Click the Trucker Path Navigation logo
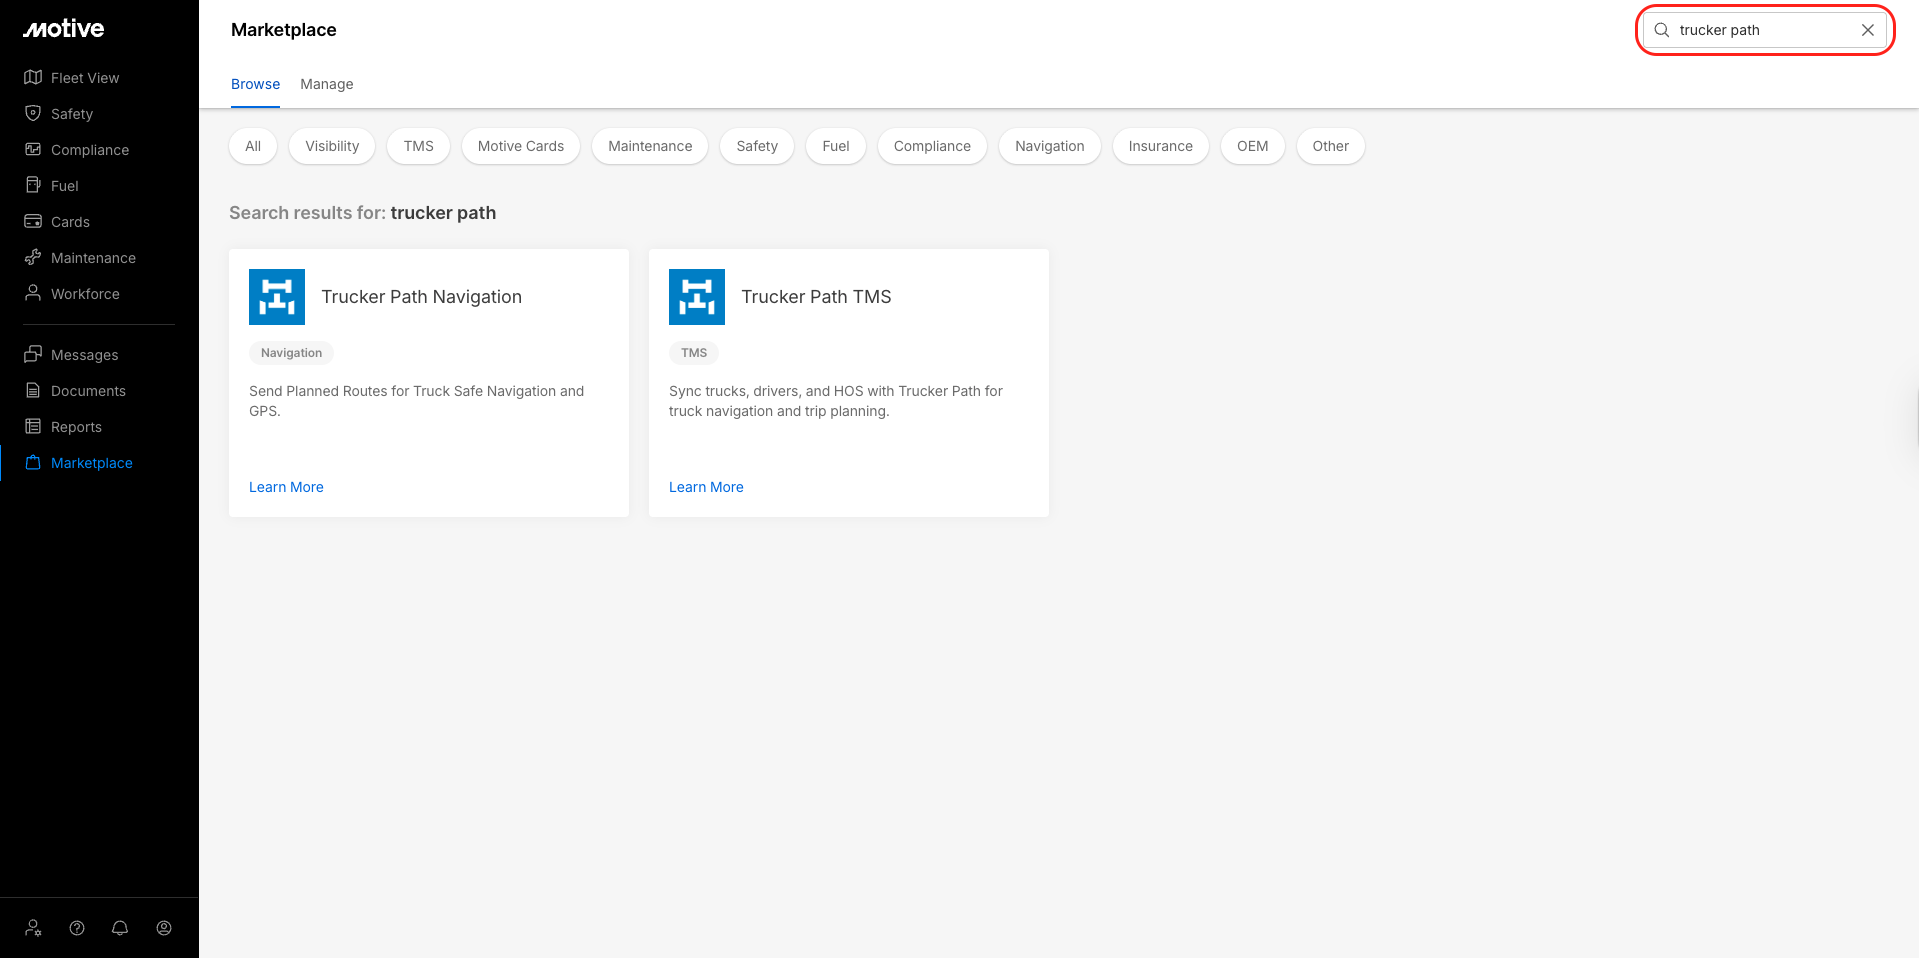Viewport: 1919px width, 958px height. click(x=277, y=297)
